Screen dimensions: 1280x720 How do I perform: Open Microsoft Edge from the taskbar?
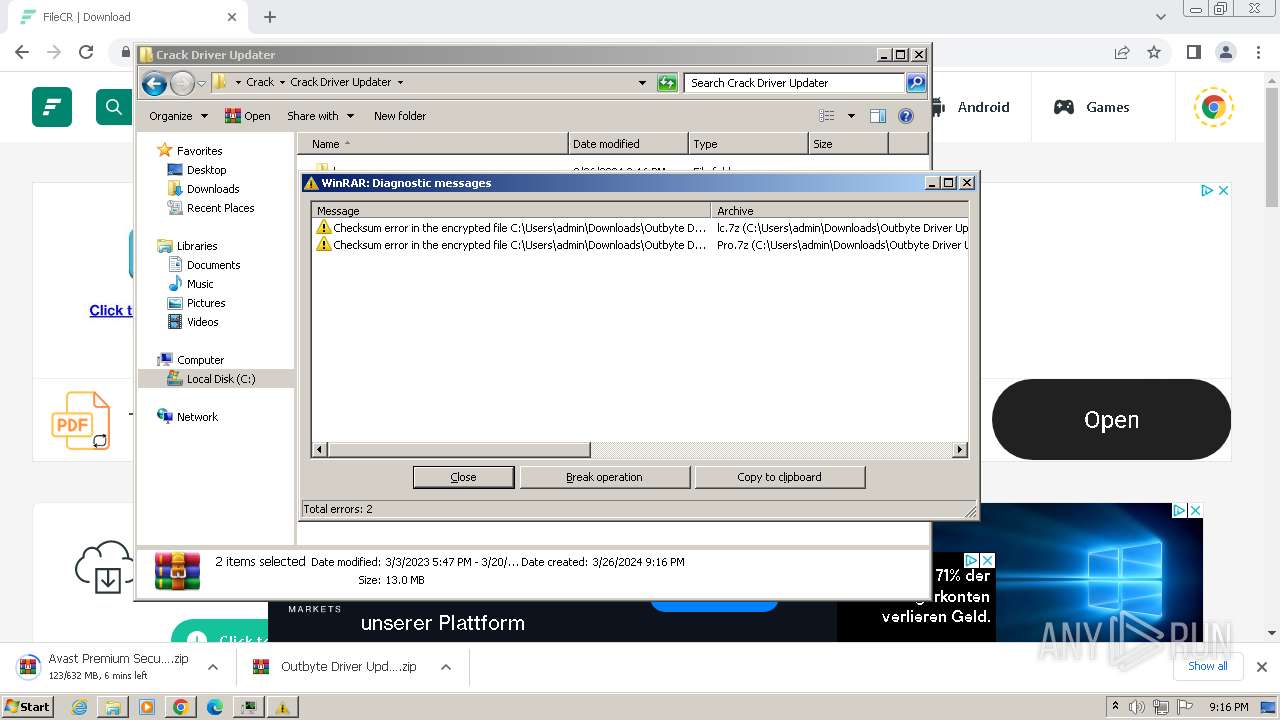[214, 707]
